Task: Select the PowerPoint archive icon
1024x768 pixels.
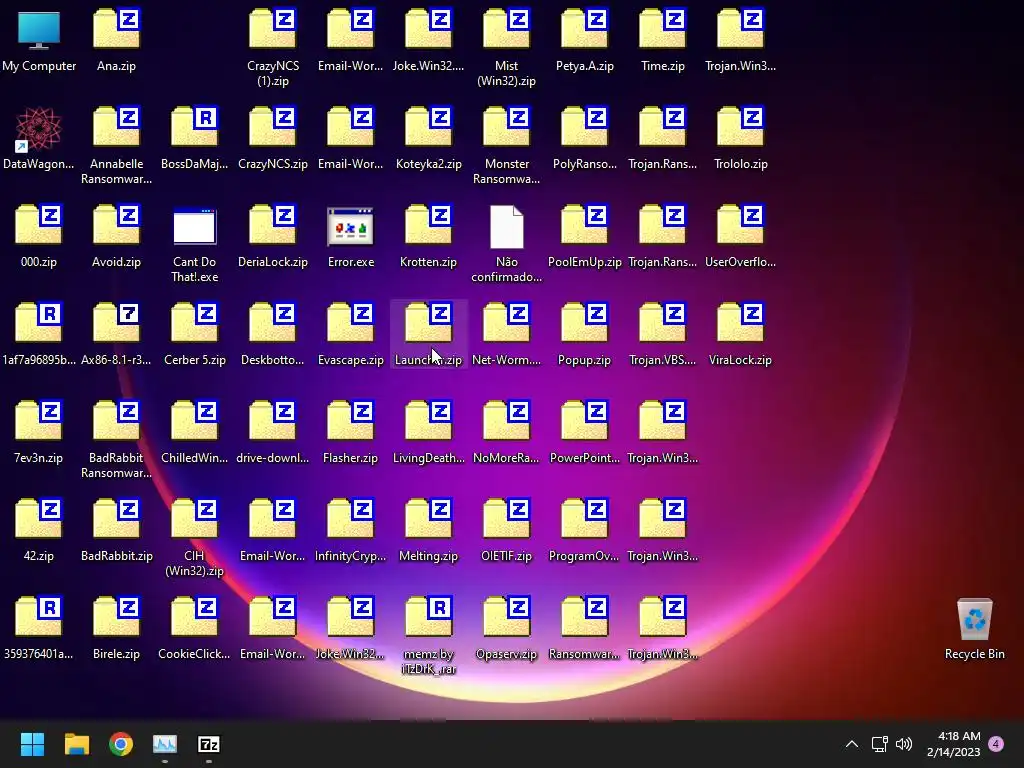Action: 584,421
